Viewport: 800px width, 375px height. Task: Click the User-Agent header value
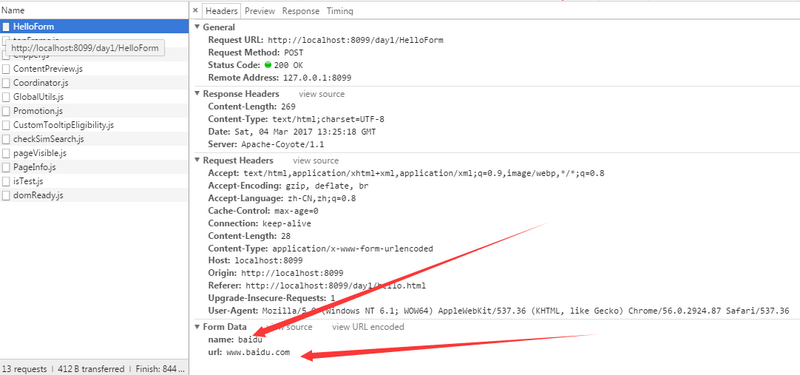[526, 311]
